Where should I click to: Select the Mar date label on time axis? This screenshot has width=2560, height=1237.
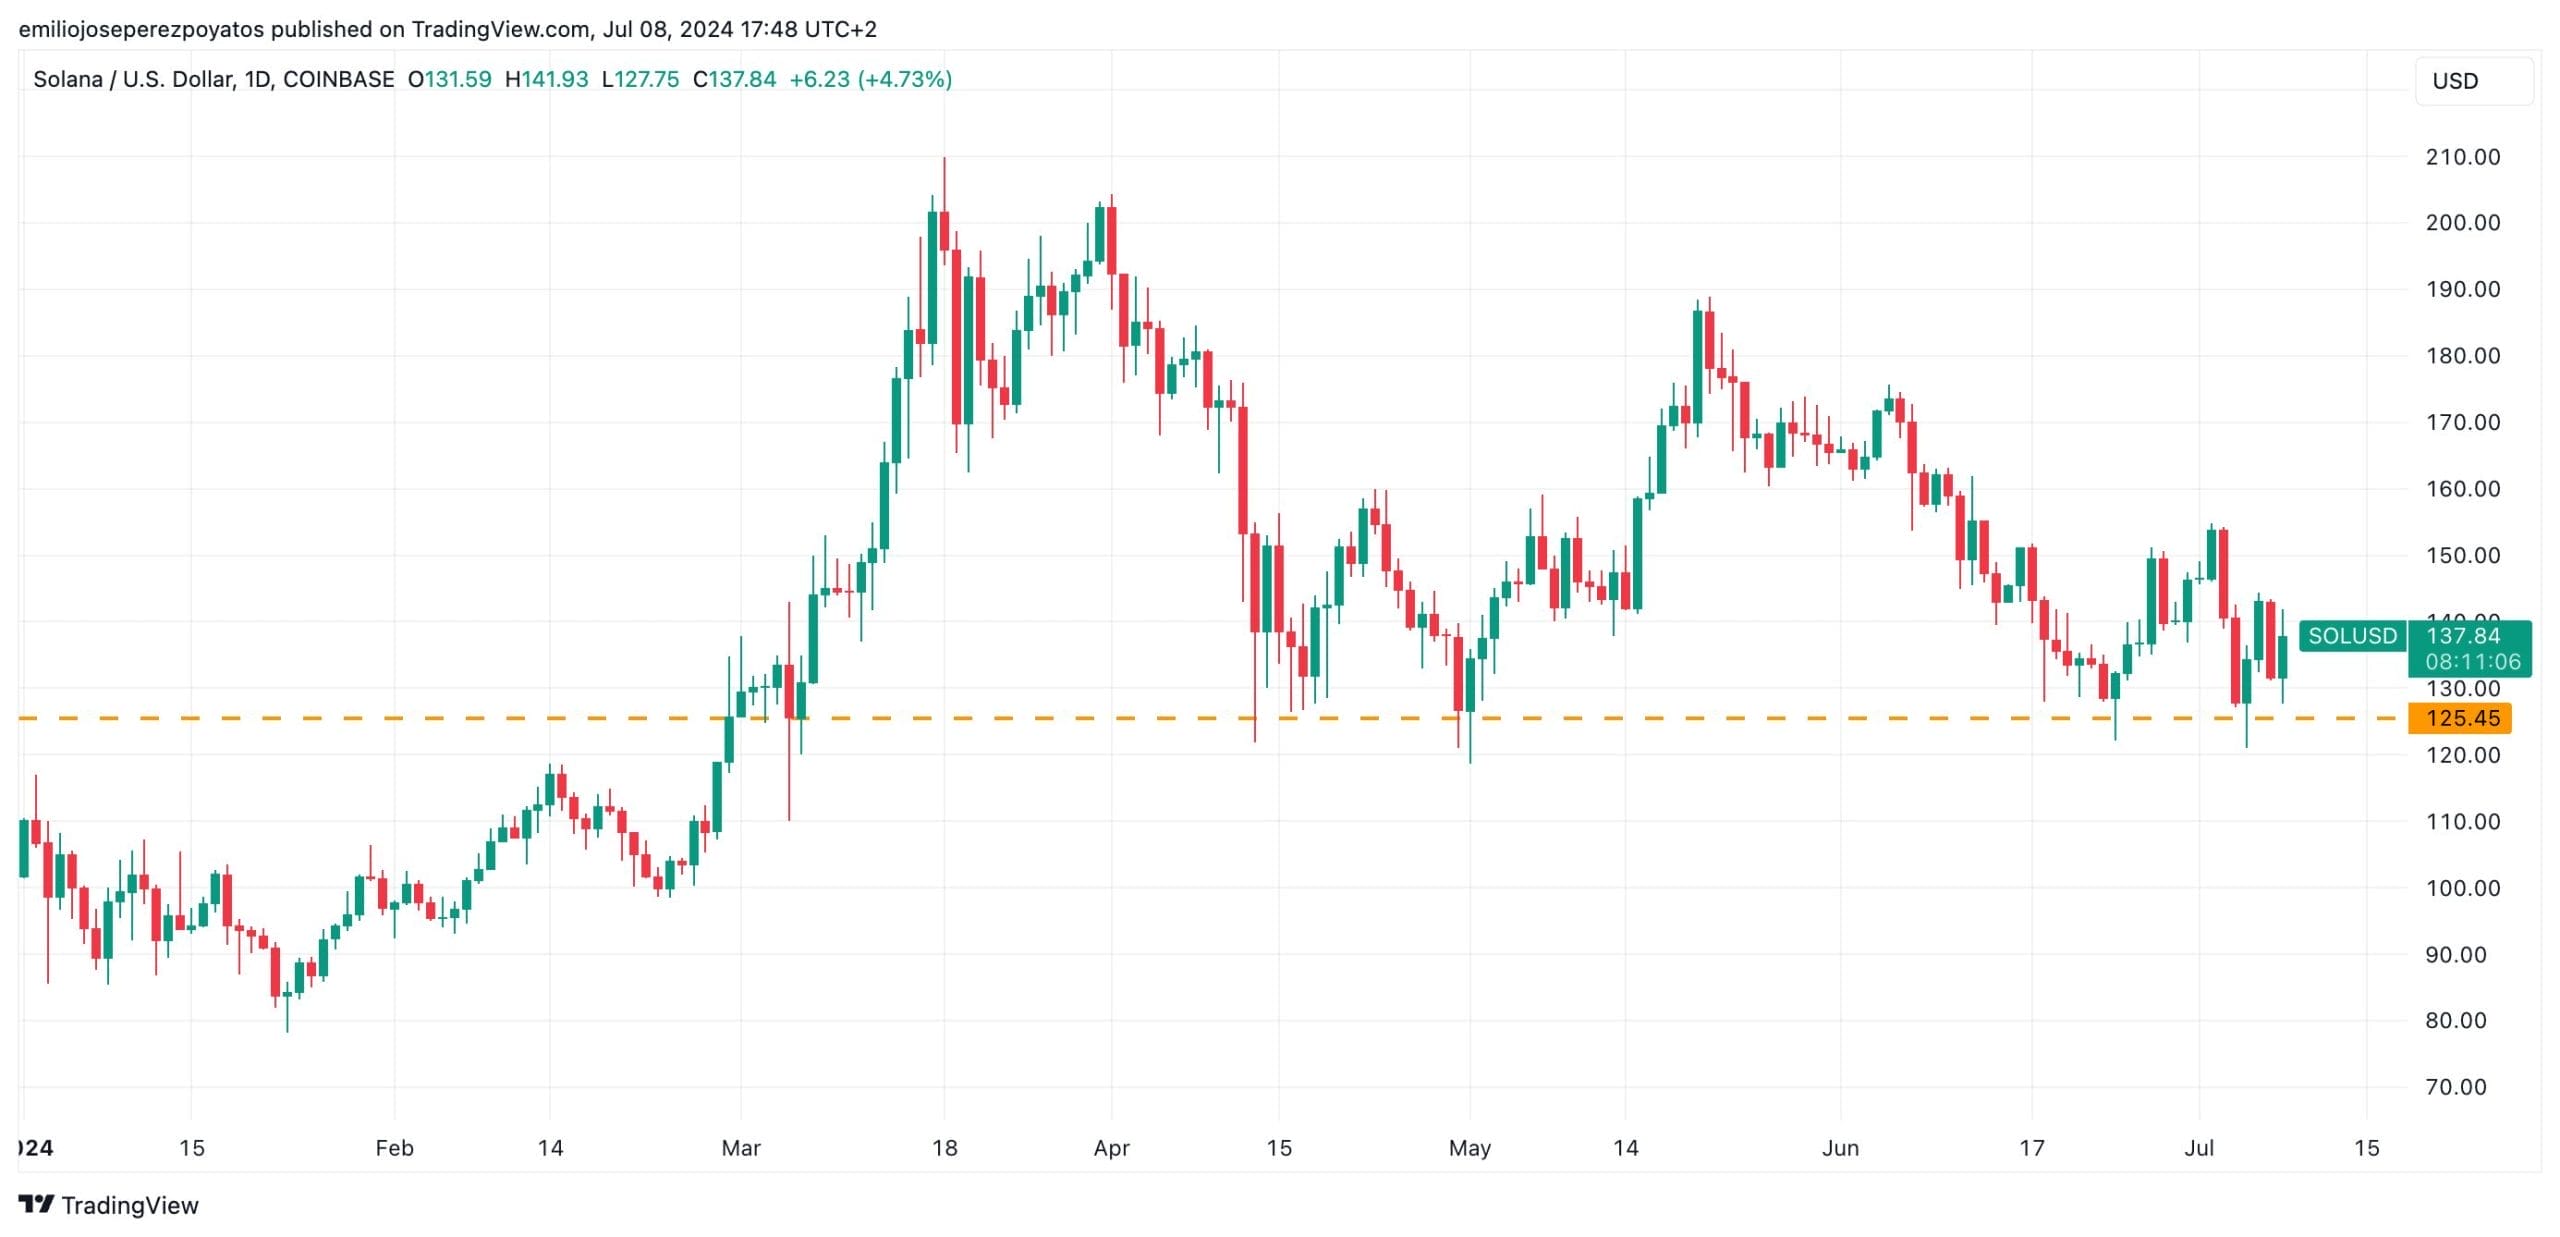[740, 1148]
